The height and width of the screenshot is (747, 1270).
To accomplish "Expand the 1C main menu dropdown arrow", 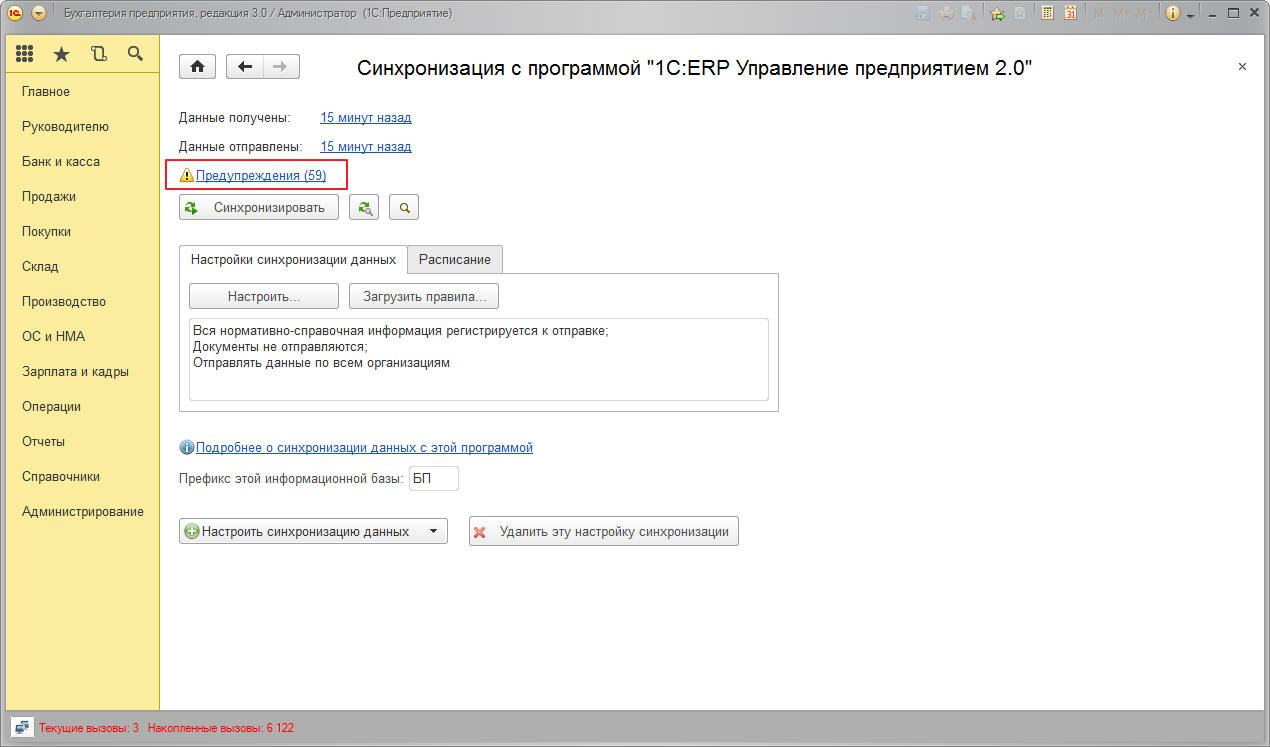I will pyautogui.click(x=38, y=13).
